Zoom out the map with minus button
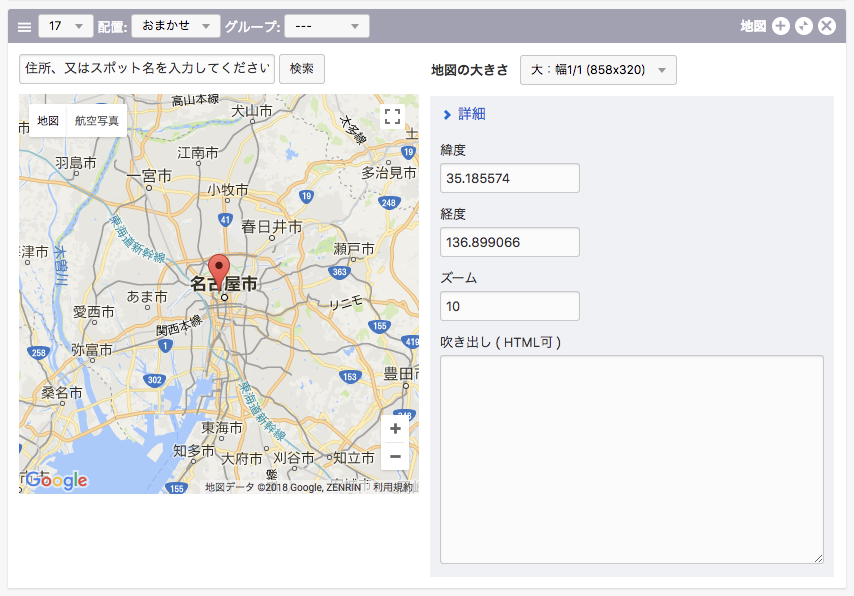The image size is (854, 596). (x=395, y=457)
